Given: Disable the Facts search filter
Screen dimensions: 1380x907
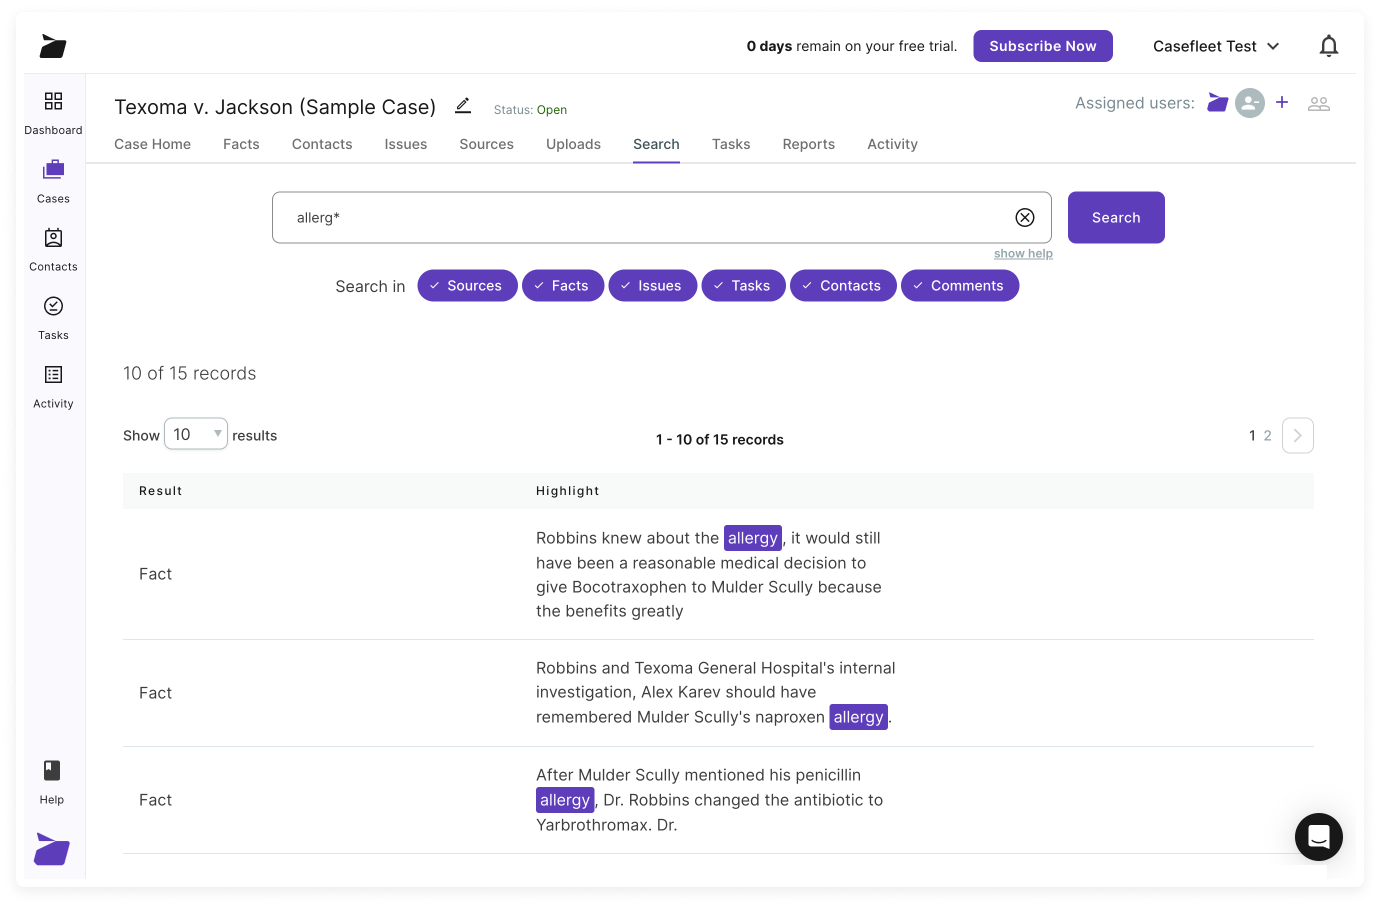Looking at the screenshot, I should tap(563, 286).
